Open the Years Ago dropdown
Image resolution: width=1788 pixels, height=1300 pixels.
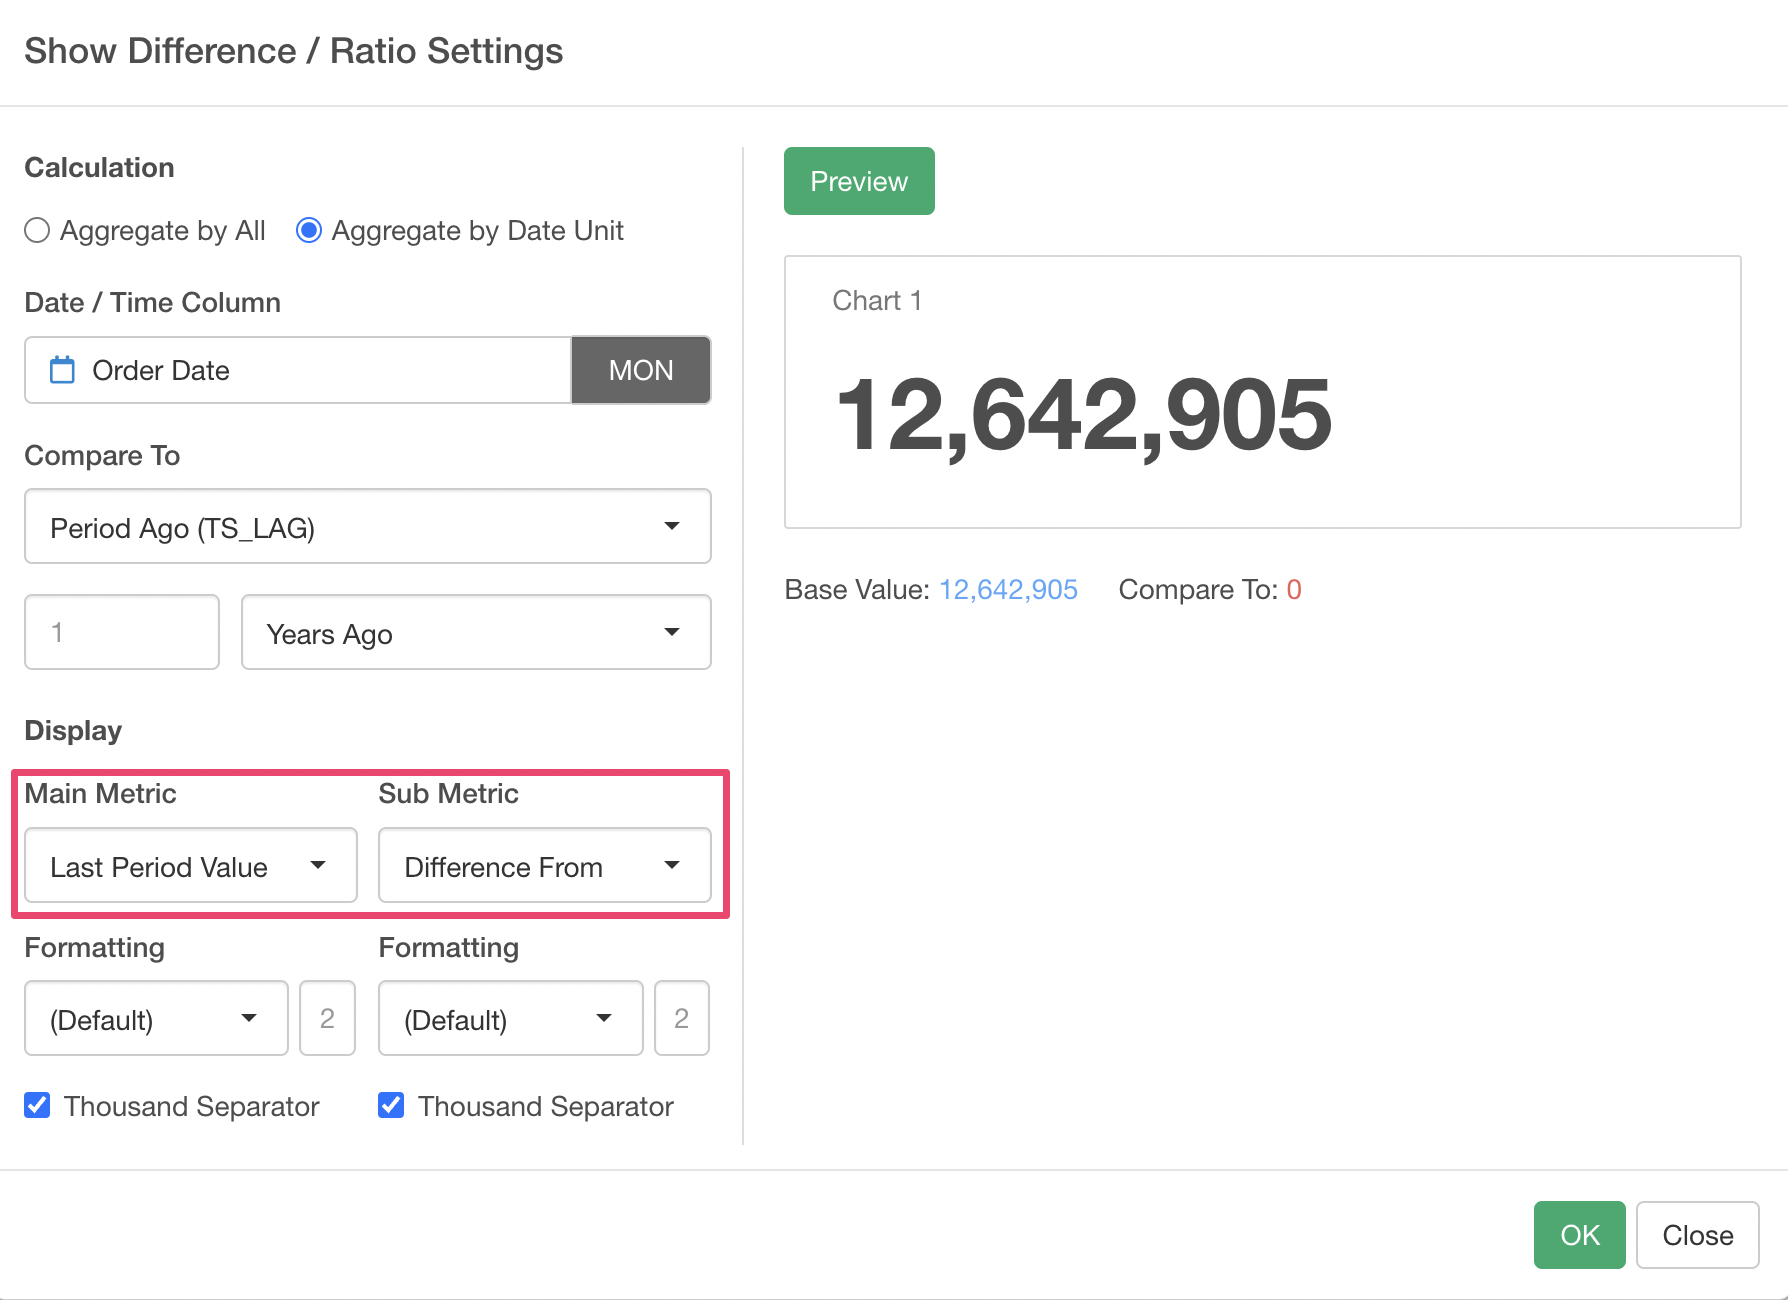pyautogui.click(x=475, y=633)
